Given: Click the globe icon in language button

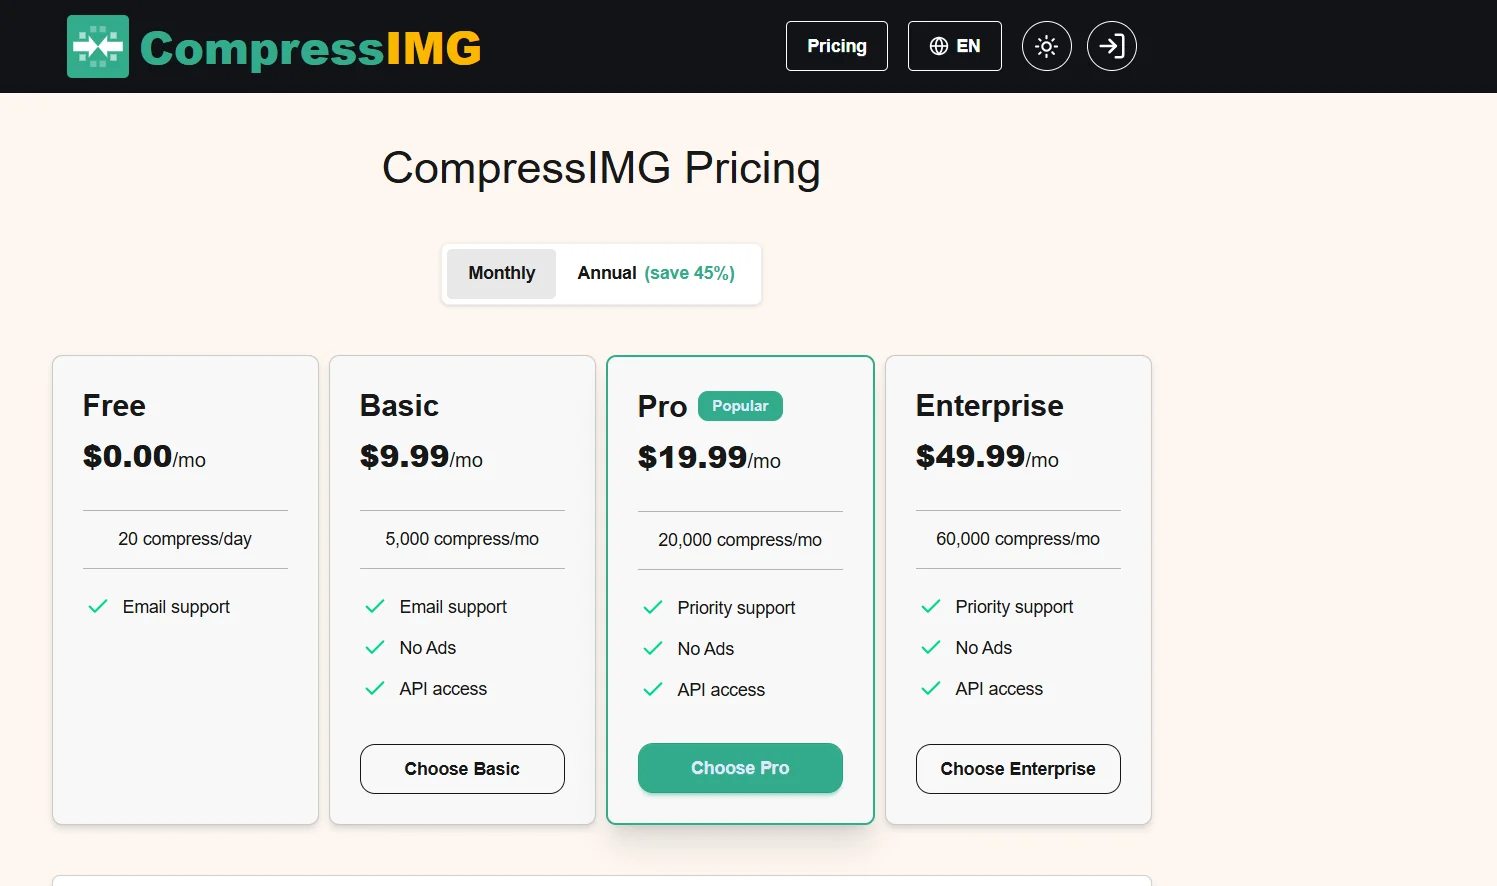Looking at the screenshot, I should (x=938, y=46).
